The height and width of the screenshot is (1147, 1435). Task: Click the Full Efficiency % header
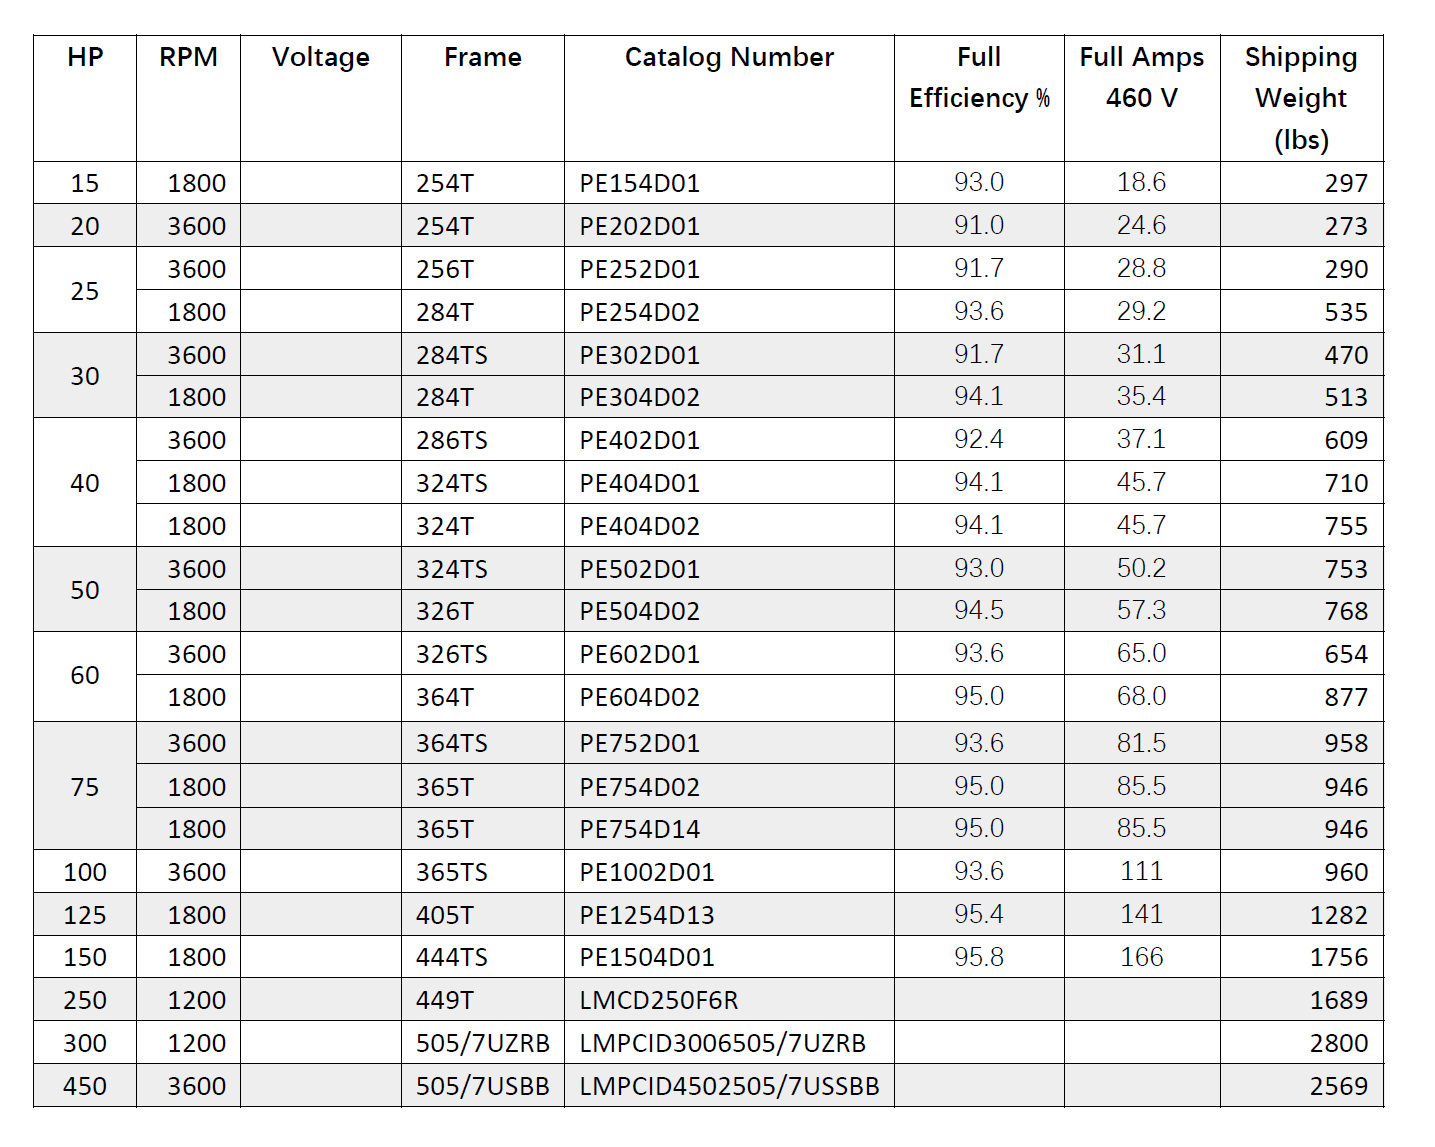(x=979, y=78)
